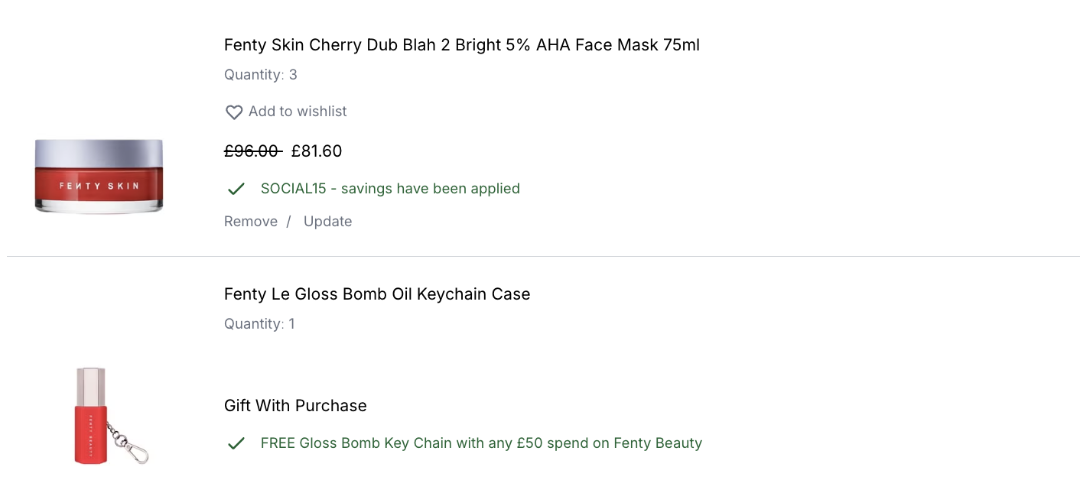
Task: Click the SOCIAL15 savings applied message
Action: click(x=390, y=188)
